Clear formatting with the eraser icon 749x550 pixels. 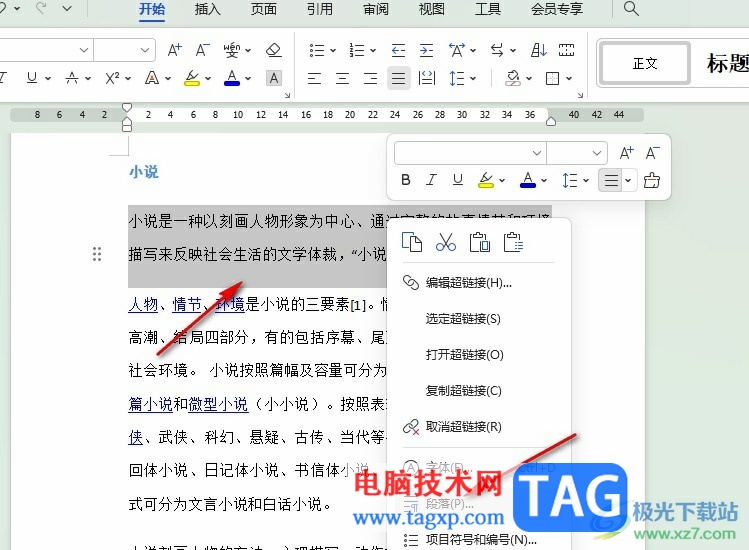[x=274, y=50]
